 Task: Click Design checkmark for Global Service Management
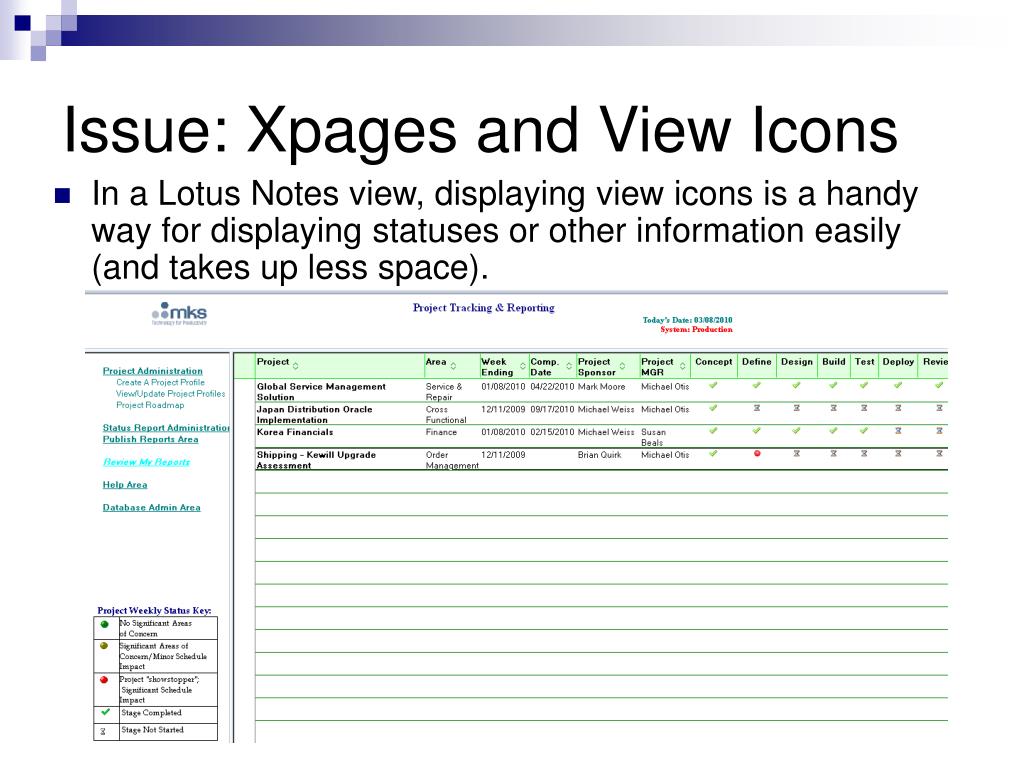tap(796, 385)
